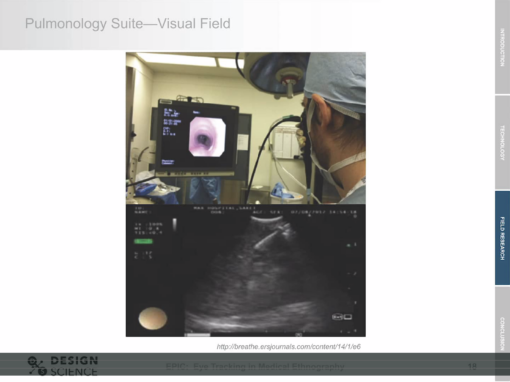510x382 pixels.
Task: Click the EPIC Eye Tracking footer text
Action: pyautogui.click(x=255, y=367)
